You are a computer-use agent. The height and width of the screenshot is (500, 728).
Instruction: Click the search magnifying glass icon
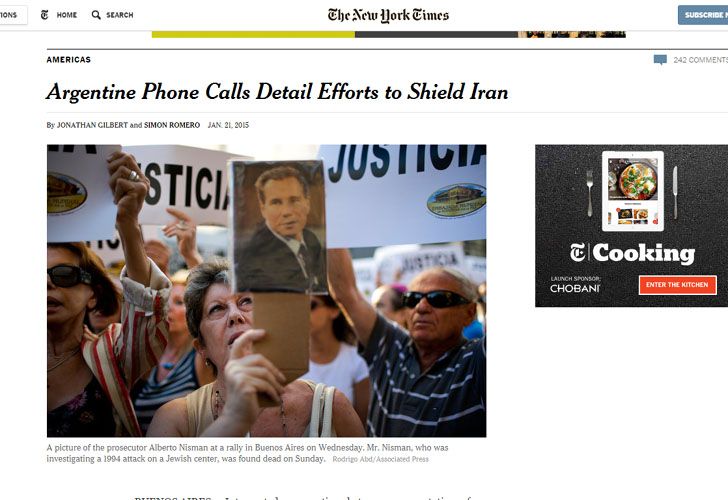tap(96, 15)
